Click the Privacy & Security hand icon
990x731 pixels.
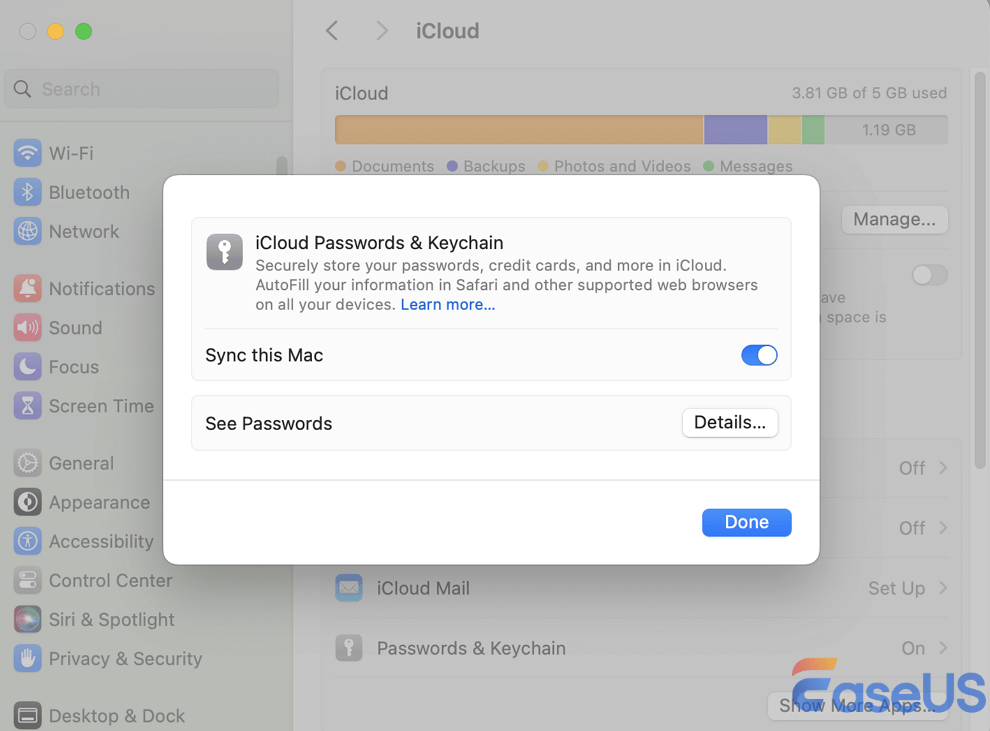click(27, 658)
